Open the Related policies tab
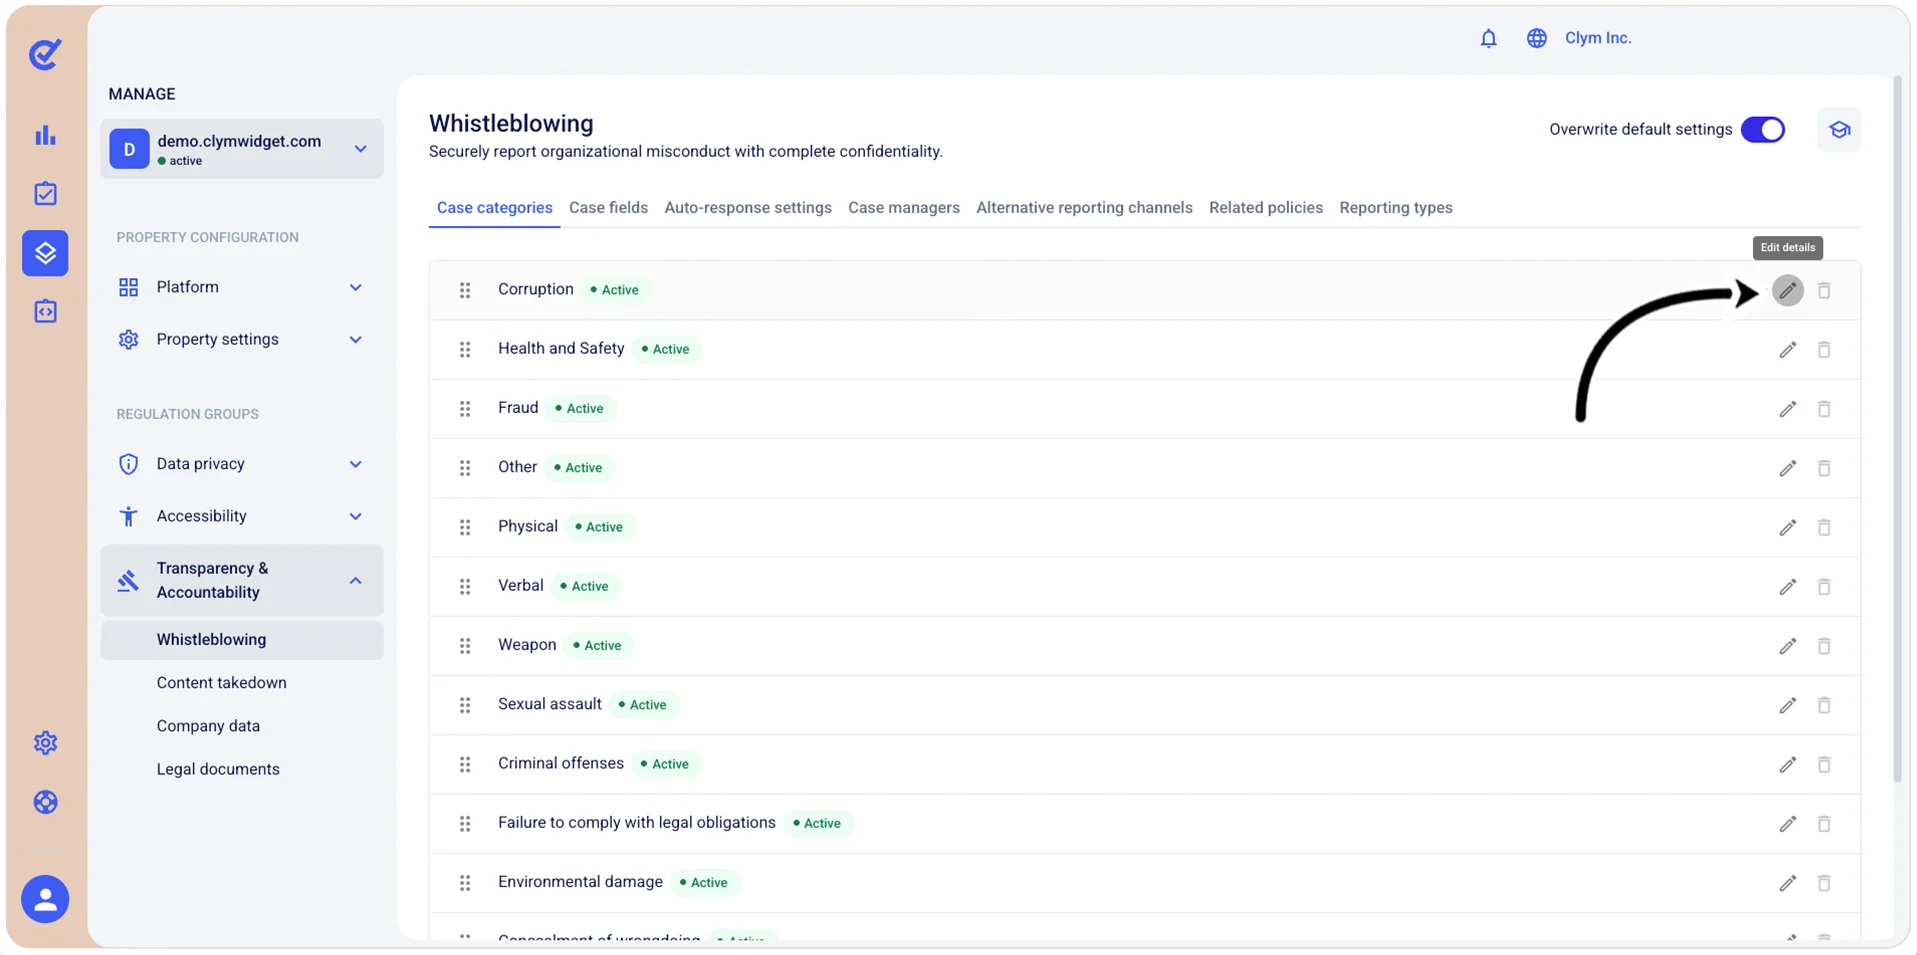 tap(1266, 208)
